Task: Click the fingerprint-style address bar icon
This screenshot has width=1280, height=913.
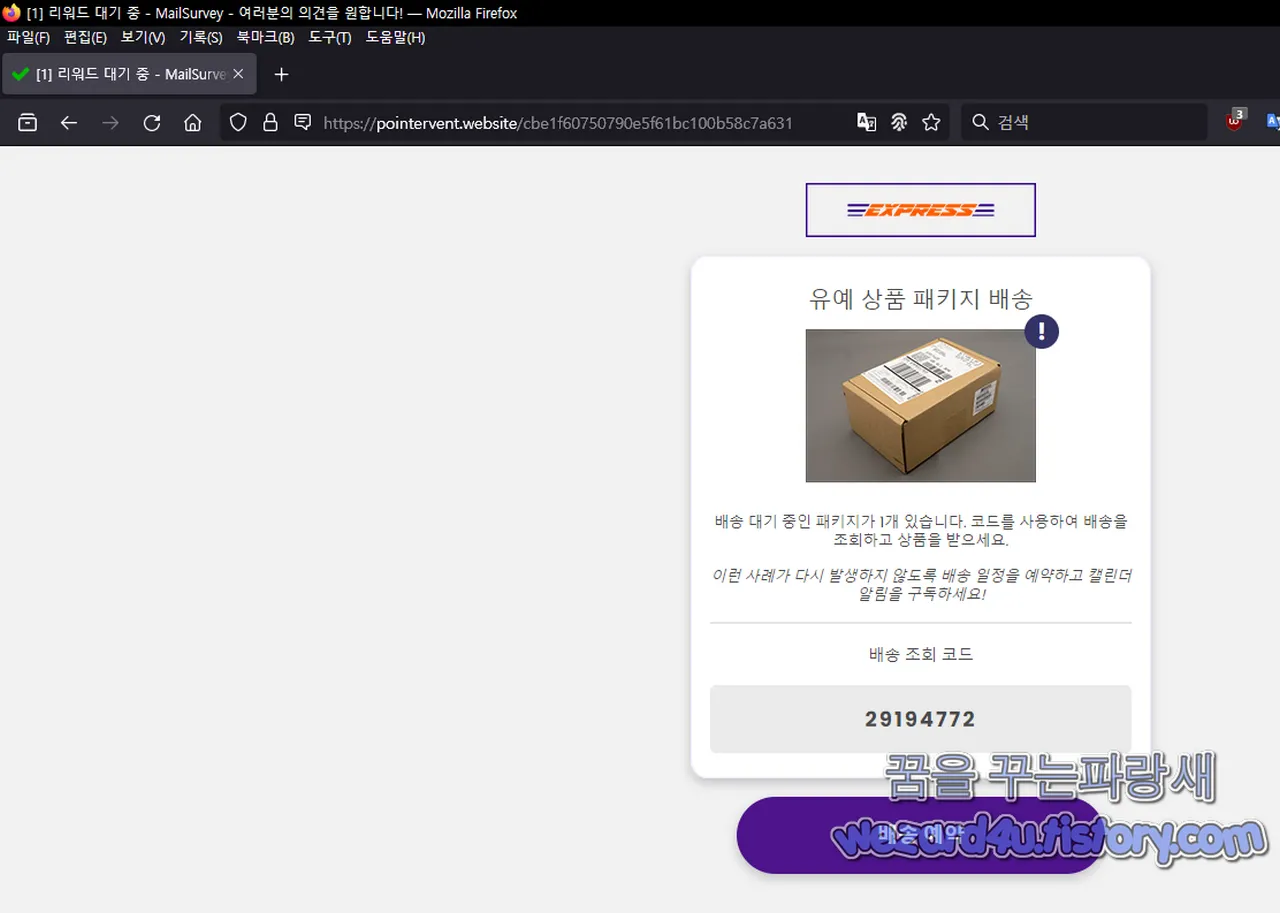Action: (899, 123)
